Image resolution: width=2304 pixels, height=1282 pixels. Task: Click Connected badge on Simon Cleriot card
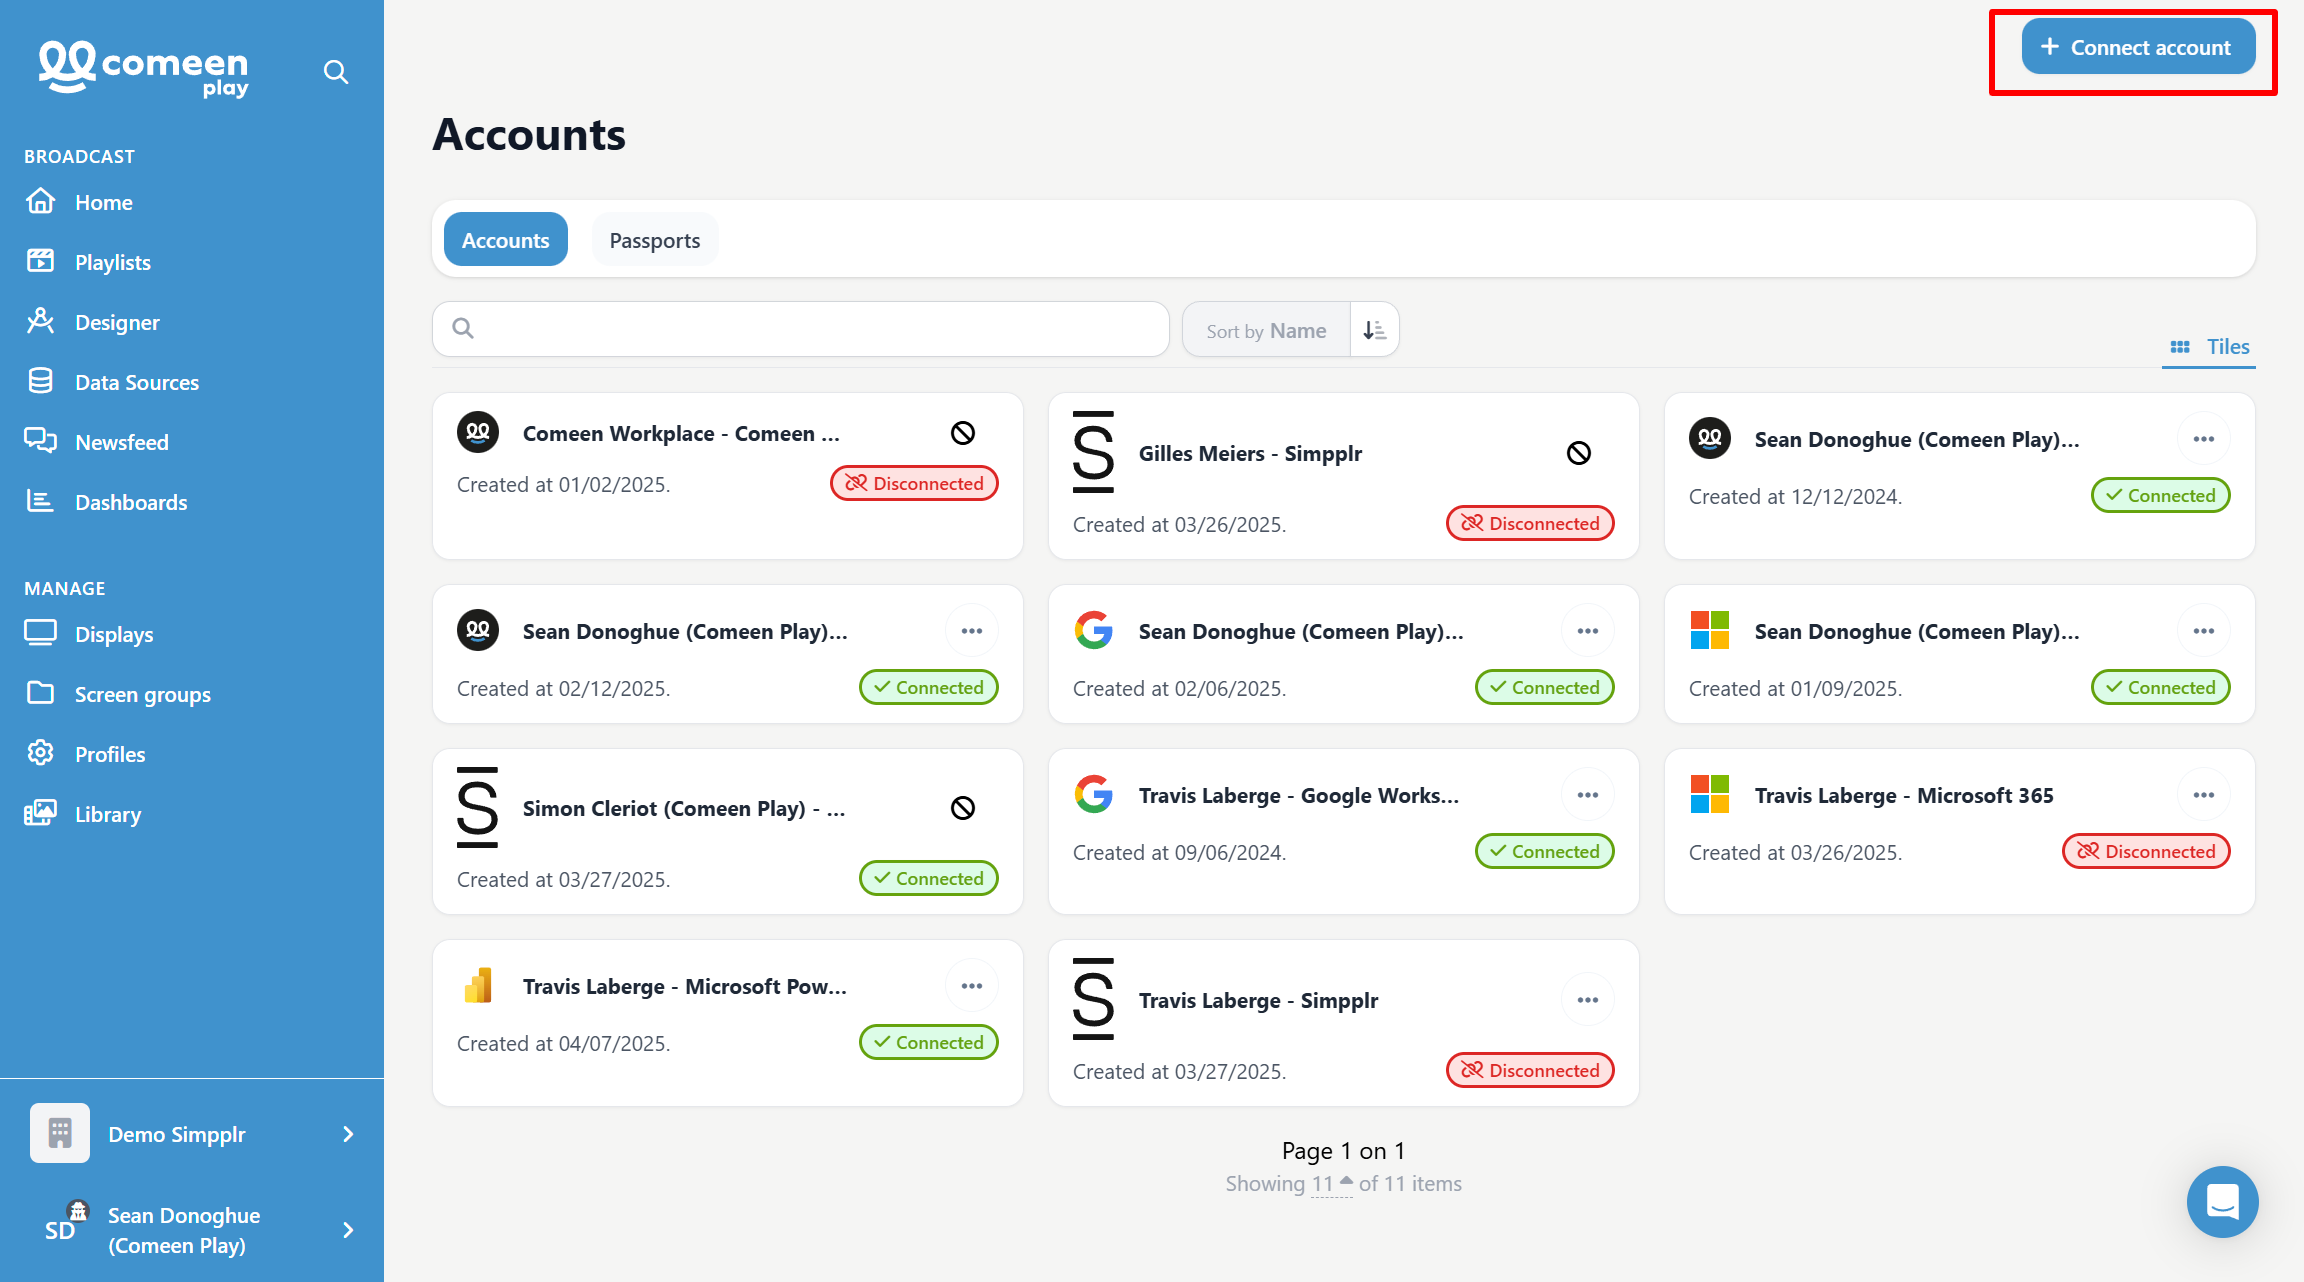pyautogui.click(x=929, y=878)
